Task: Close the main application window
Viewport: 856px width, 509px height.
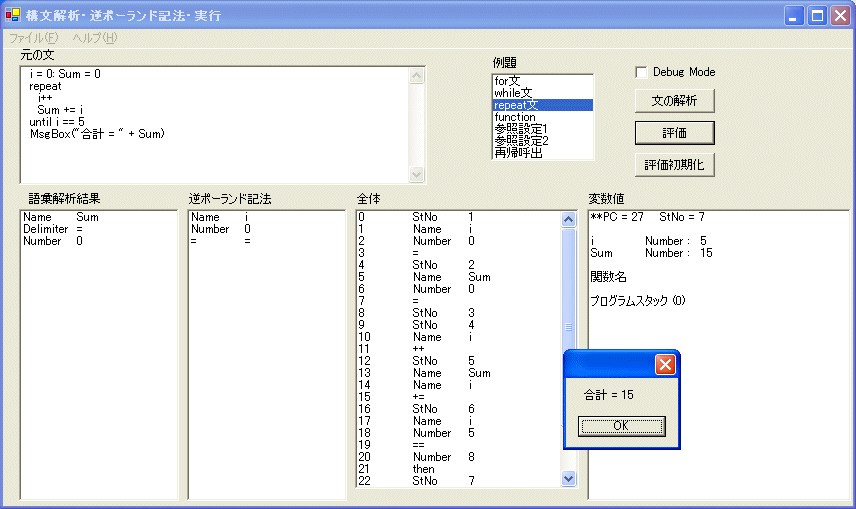Action: tap(839, 16)
